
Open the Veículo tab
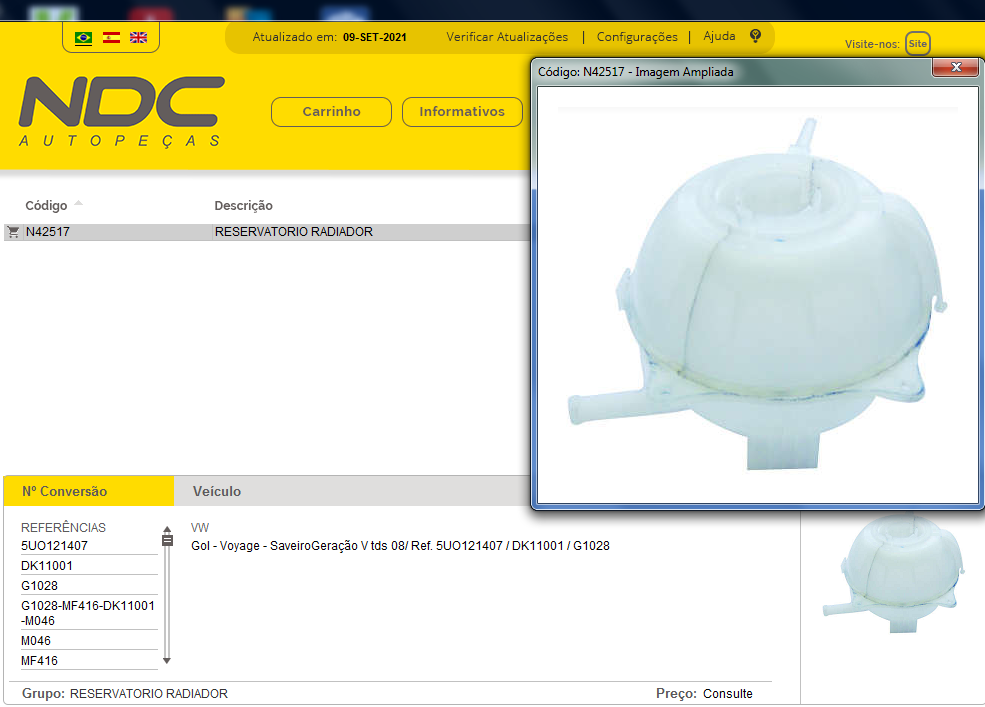point(216,491)
